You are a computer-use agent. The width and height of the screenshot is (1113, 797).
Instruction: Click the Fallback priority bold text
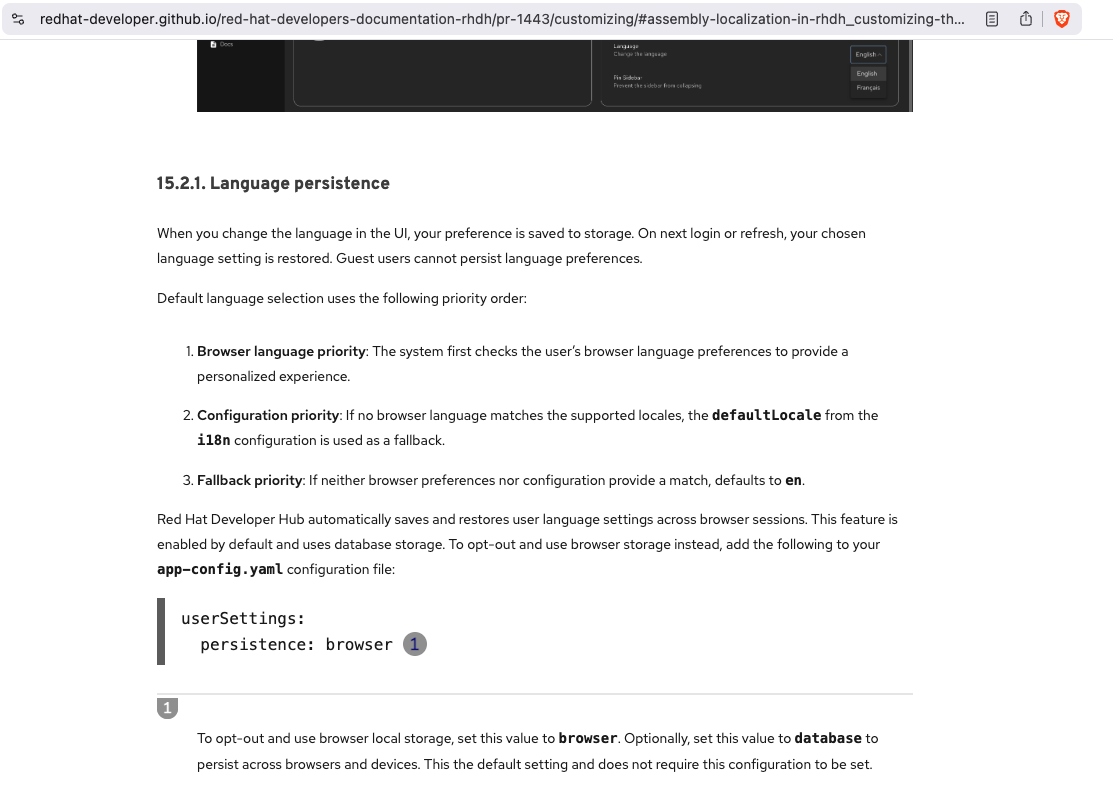point(249,480)
